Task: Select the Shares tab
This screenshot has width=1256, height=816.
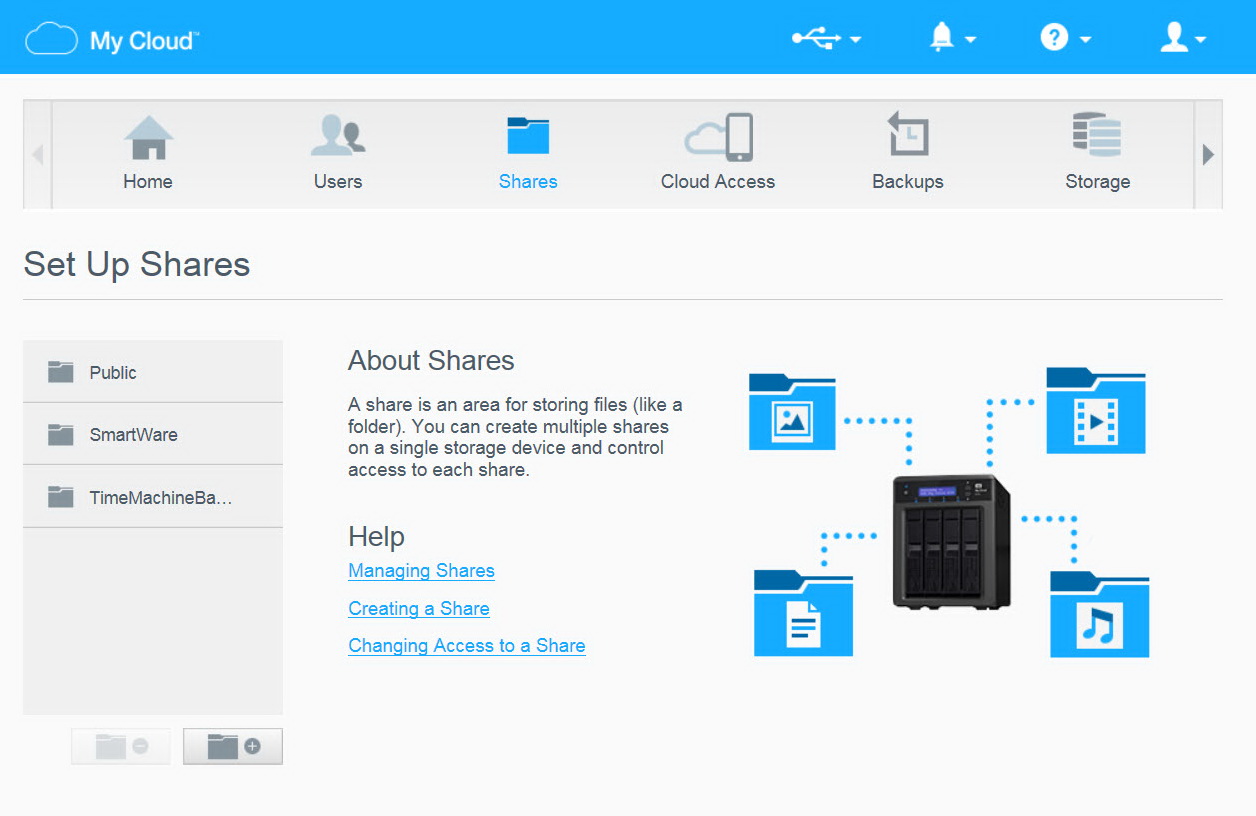Action: [x=528, y=152]
